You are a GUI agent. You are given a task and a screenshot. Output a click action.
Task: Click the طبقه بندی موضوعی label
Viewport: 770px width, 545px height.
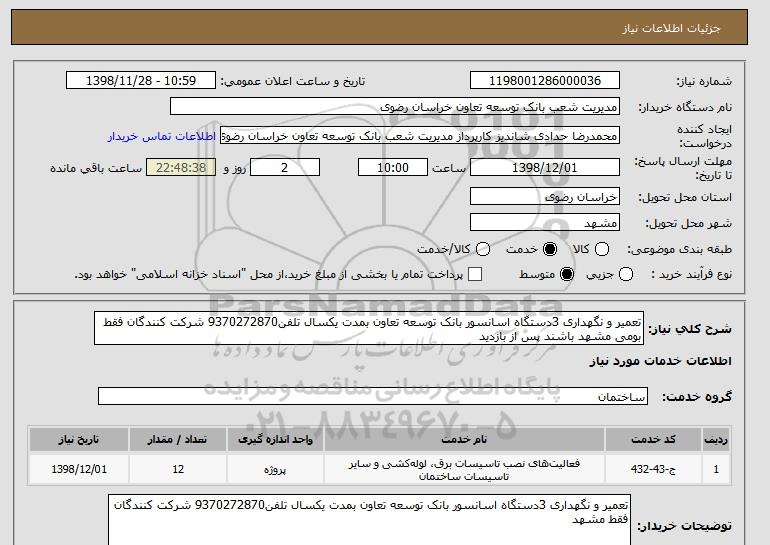[x=680, y=249]
